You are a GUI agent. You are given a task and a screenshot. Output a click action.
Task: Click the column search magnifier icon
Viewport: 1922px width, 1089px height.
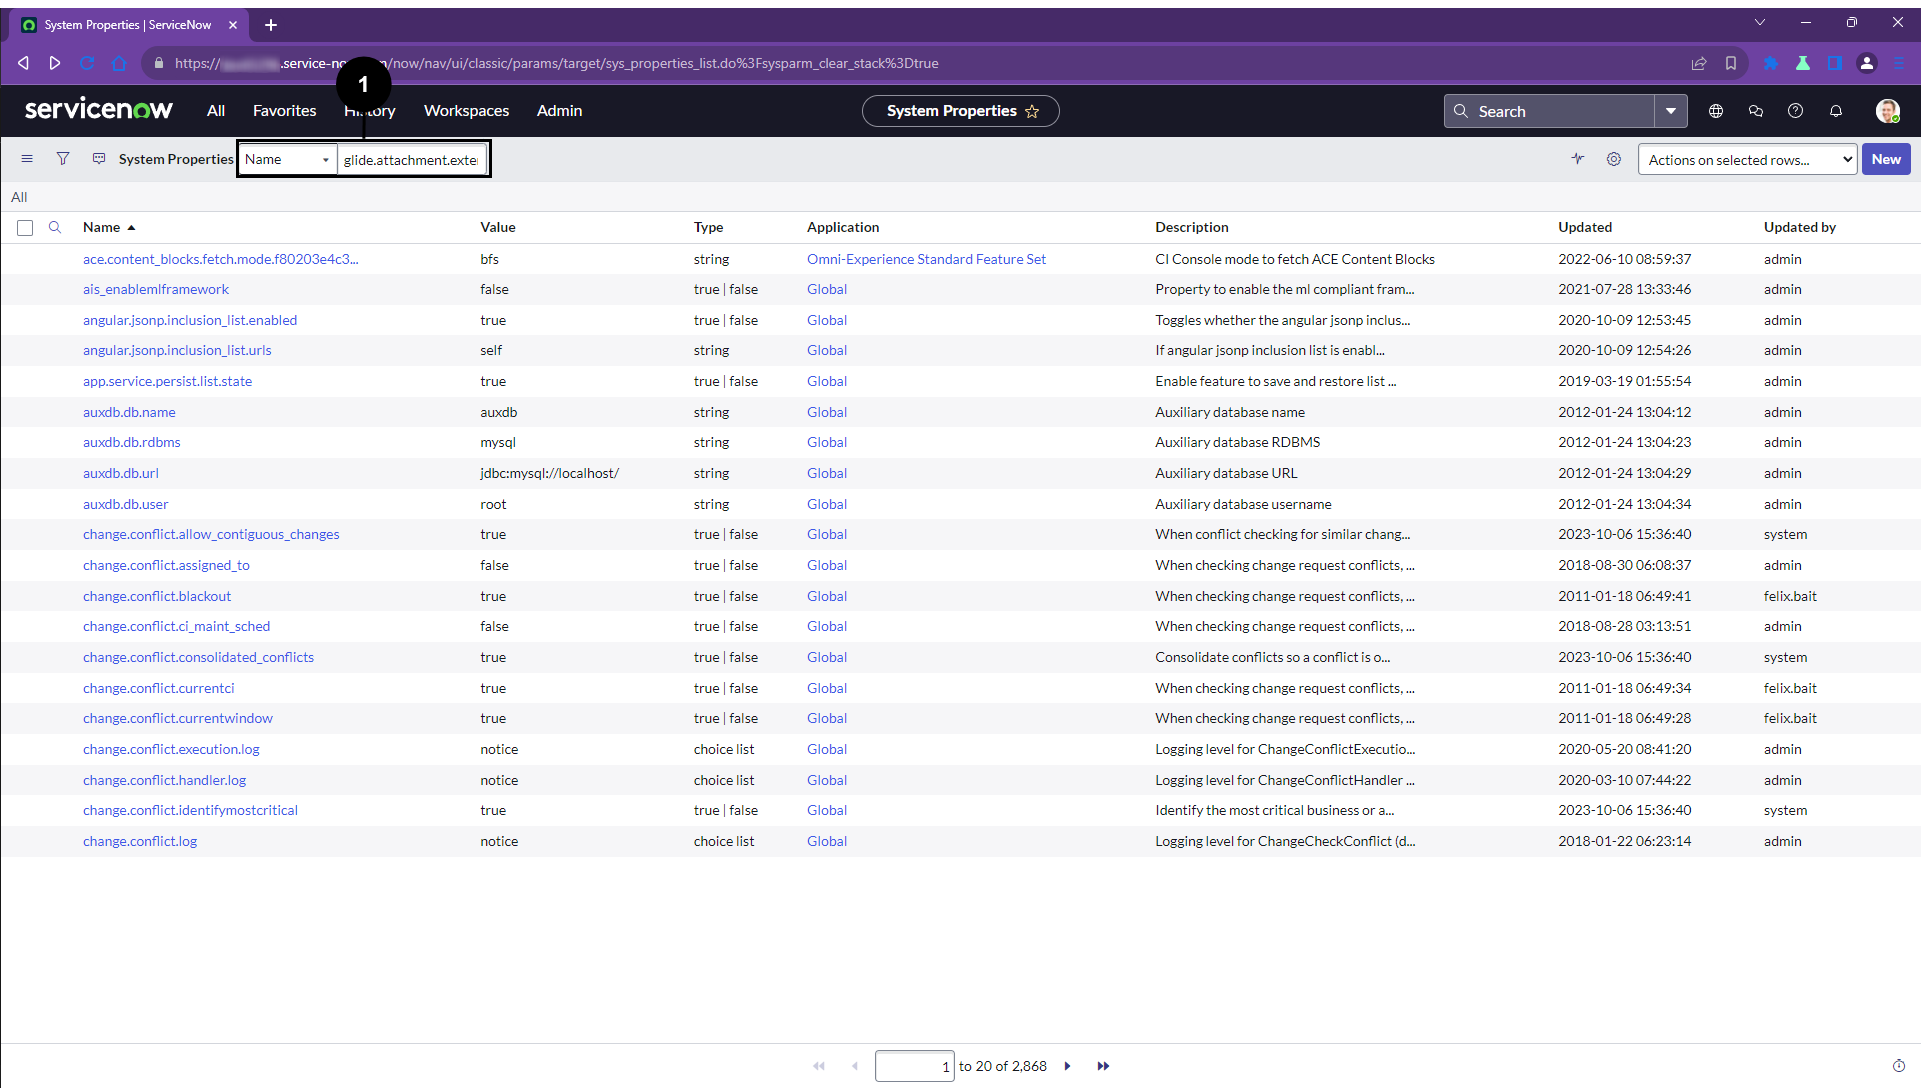click(55, 227)
